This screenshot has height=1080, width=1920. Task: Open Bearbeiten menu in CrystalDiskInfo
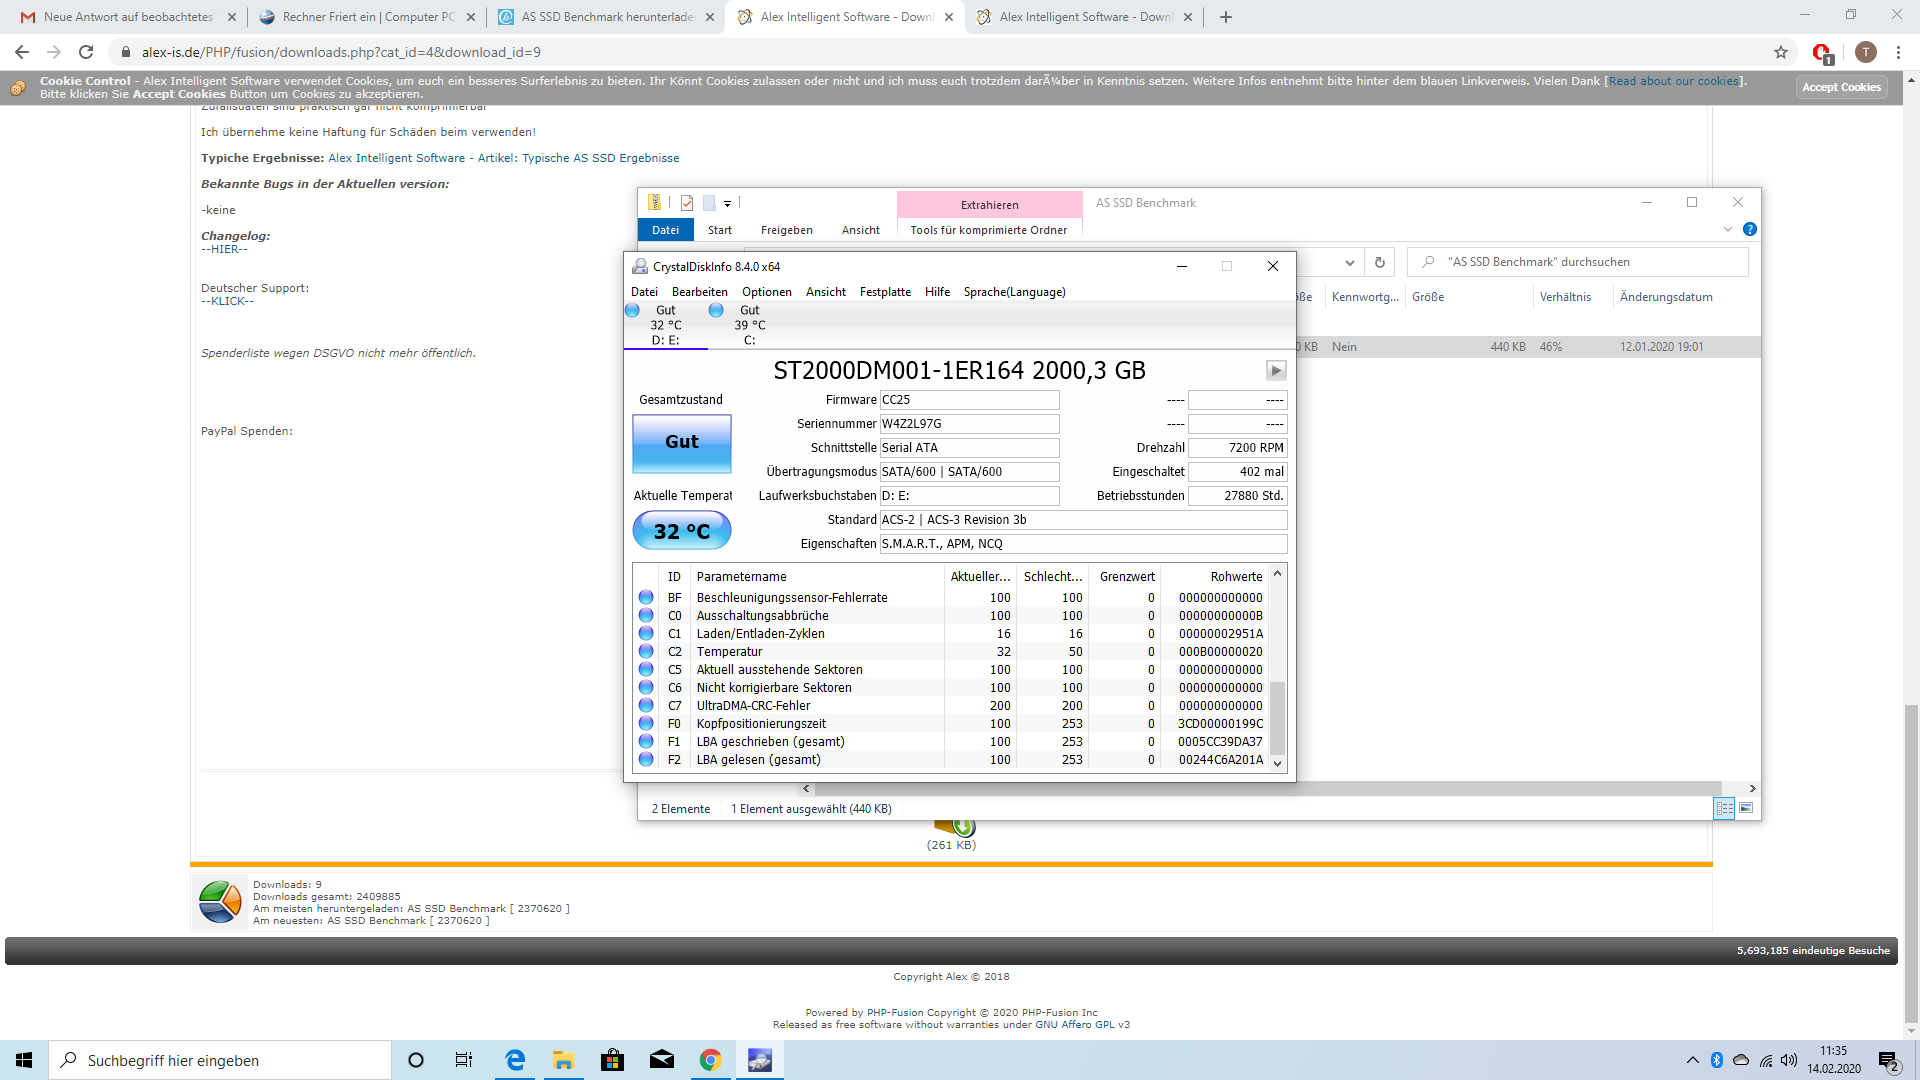click(700, 292)
